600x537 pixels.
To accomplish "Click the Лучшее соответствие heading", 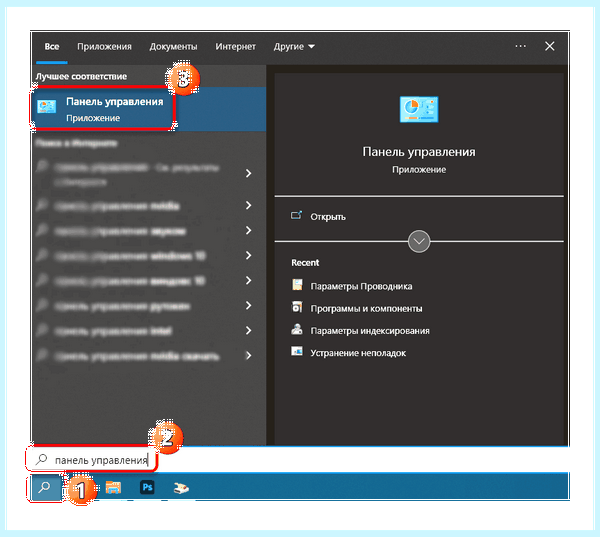I will [x=82, y=77].
